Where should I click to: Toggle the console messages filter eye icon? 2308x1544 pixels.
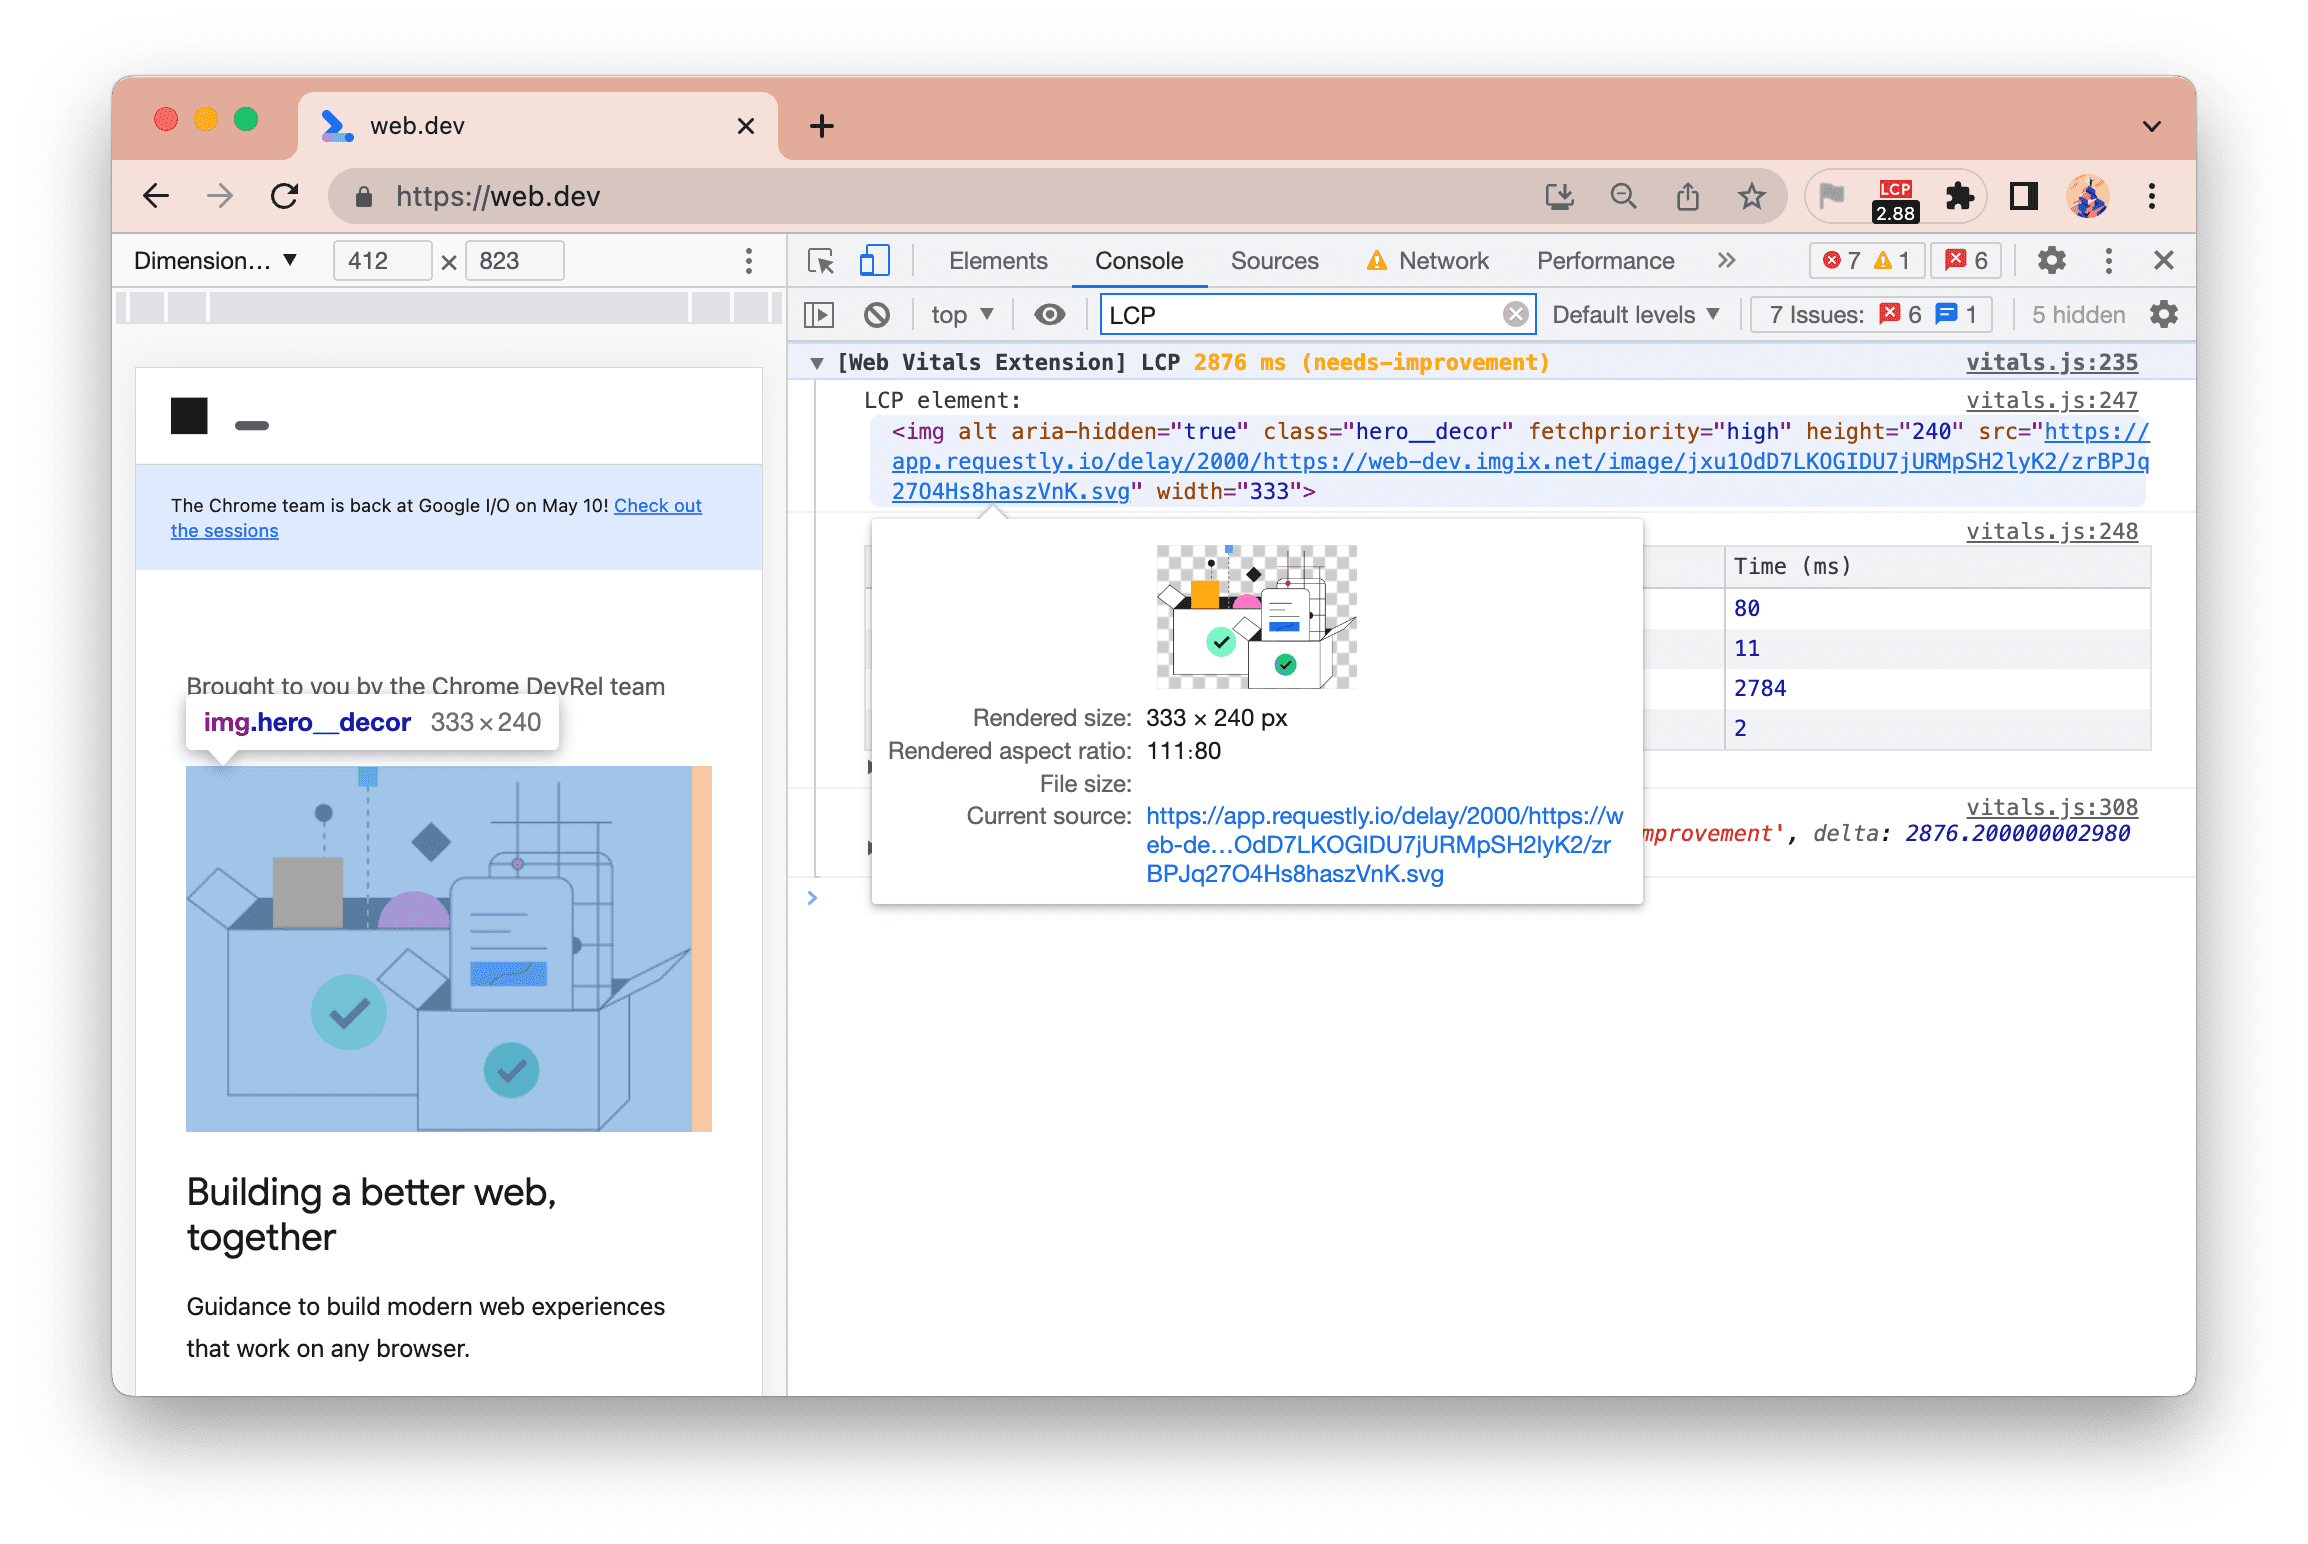click(x=1049, y=314)
